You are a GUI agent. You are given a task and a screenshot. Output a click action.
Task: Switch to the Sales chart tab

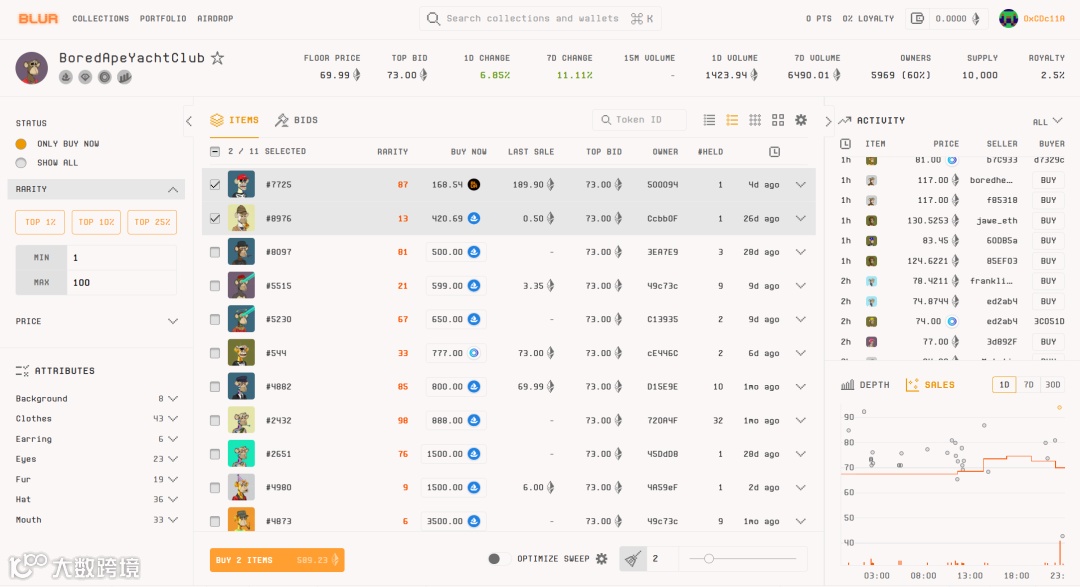(930, 385)
